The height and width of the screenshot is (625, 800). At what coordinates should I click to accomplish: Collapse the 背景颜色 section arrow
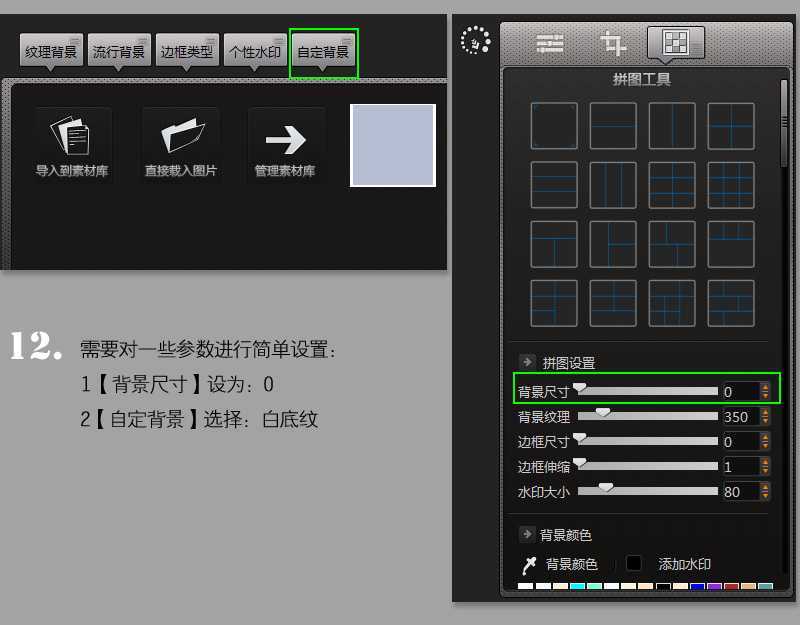pos(527,534)
